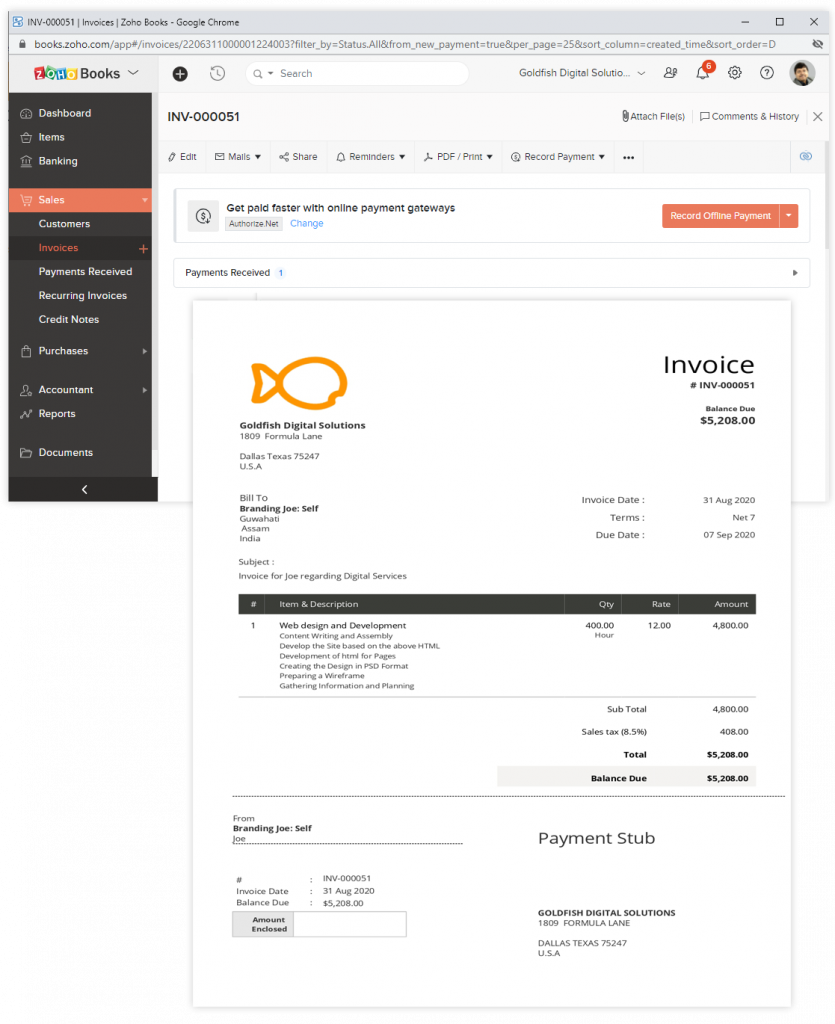Open the Mails dropdown
This screenshot has width=835, height=1024.
coord(238,157)
